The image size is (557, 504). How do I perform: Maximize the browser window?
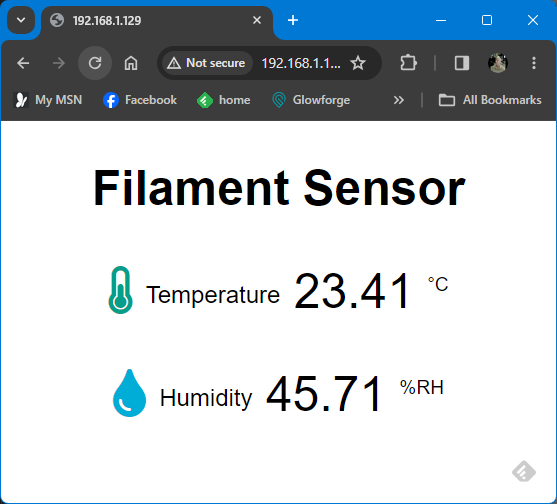[487, 20]
